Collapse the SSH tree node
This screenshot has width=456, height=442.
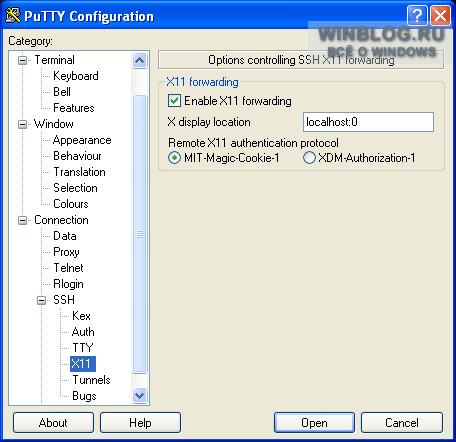(41, 300)
